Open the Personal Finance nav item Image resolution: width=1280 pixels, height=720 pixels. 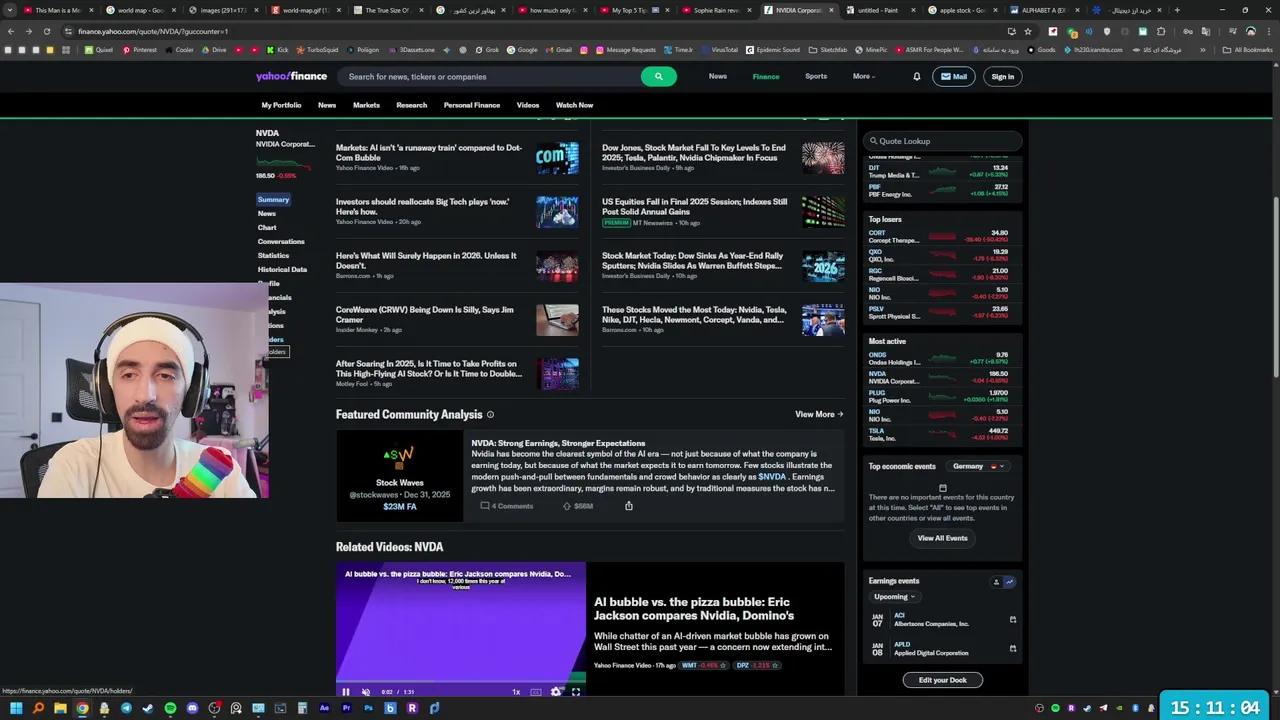[472, 105]
